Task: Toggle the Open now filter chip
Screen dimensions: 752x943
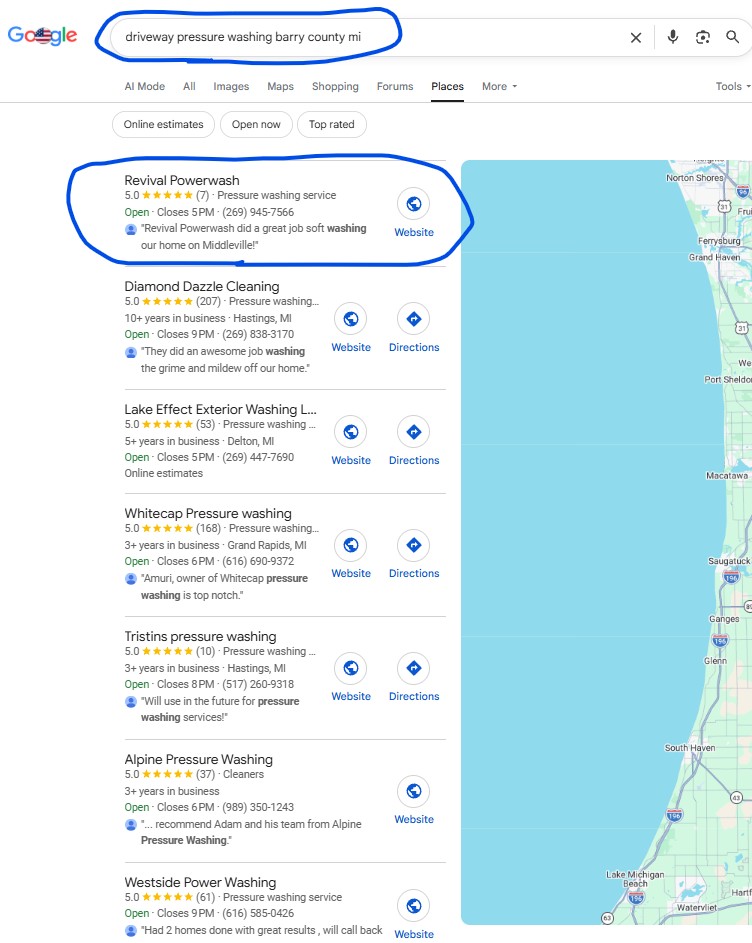Action: 256,124
